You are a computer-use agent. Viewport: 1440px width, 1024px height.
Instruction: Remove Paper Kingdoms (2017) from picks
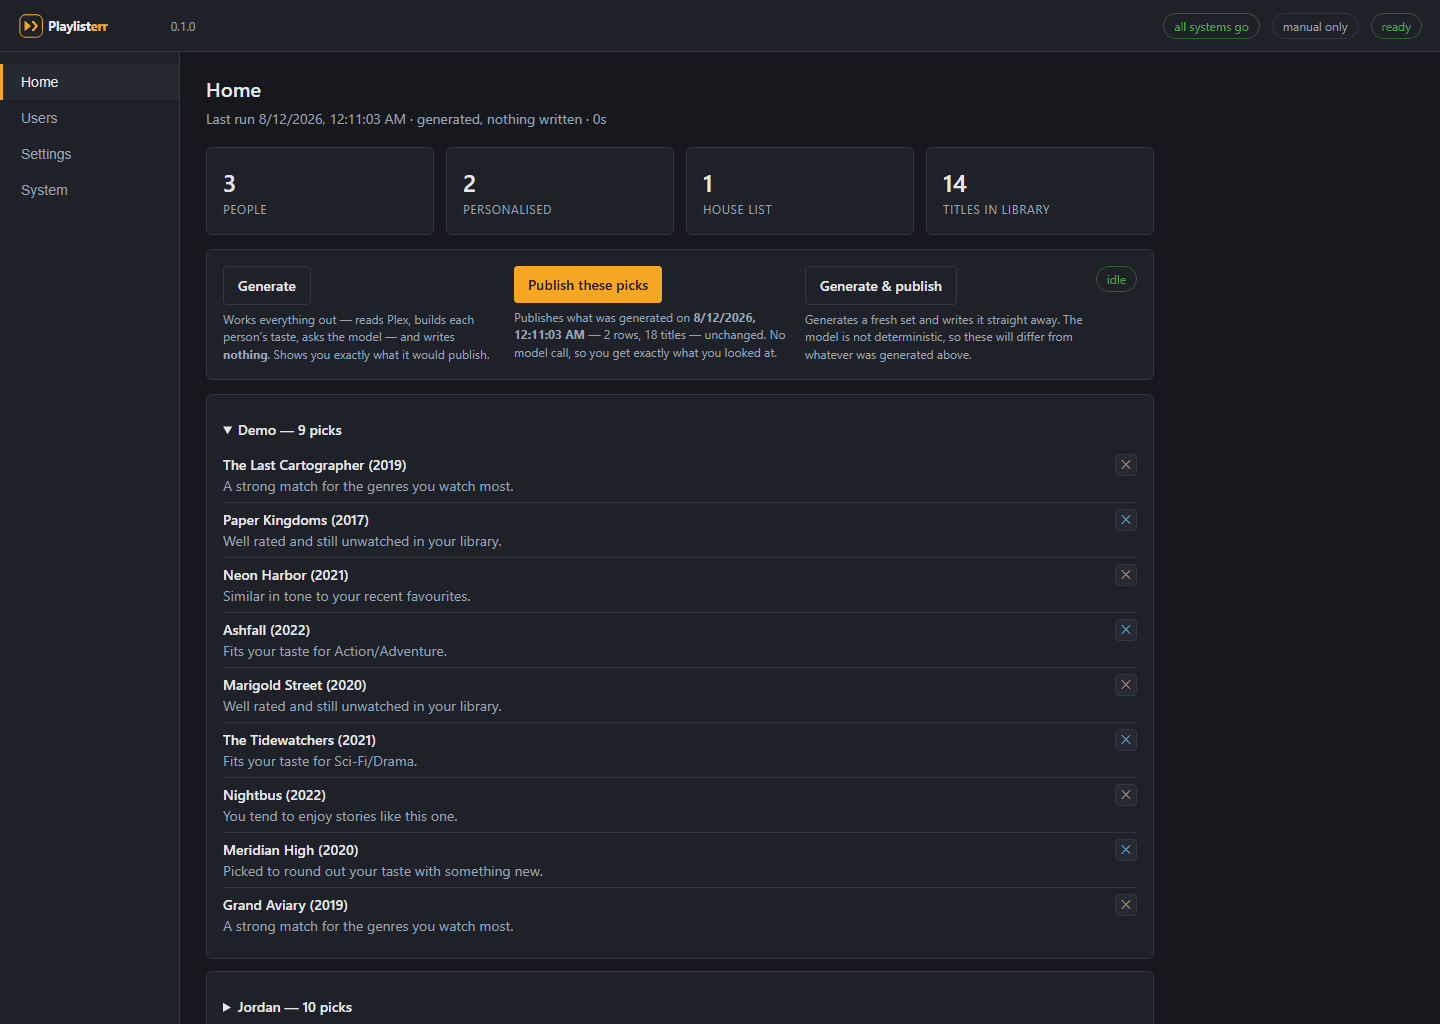1126,520
